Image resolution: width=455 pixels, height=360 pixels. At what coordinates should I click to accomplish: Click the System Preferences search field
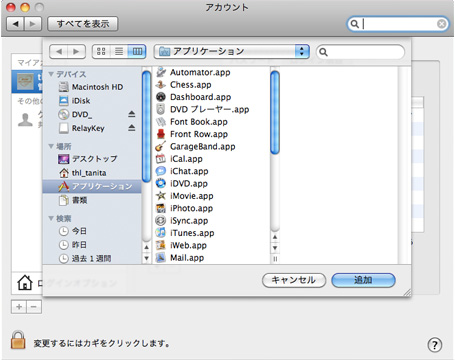point(398,24)
